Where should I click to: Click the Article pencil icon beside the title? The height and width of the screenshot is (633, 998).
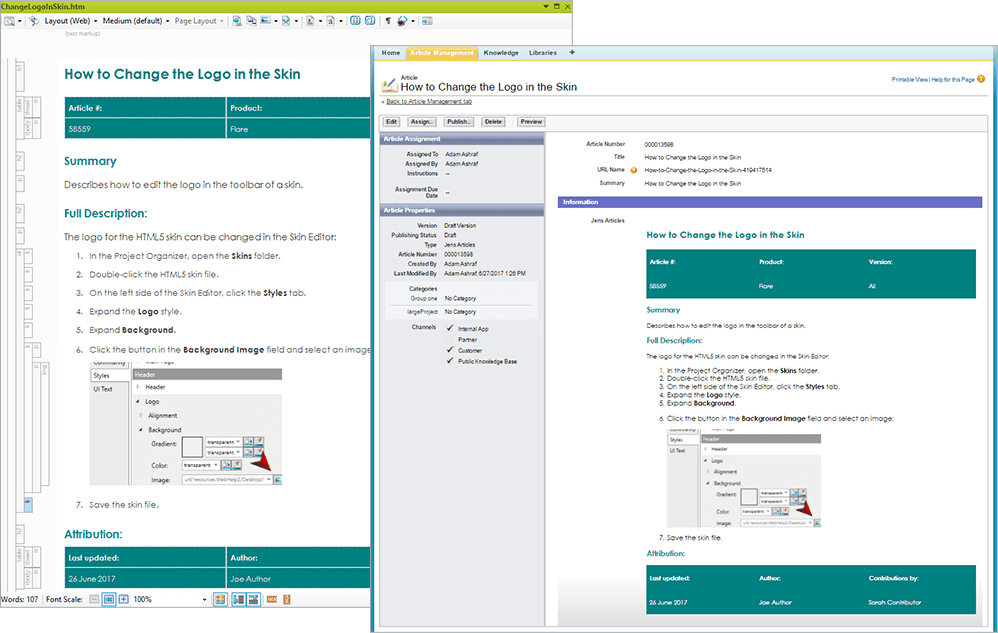[x=389, y=85]
